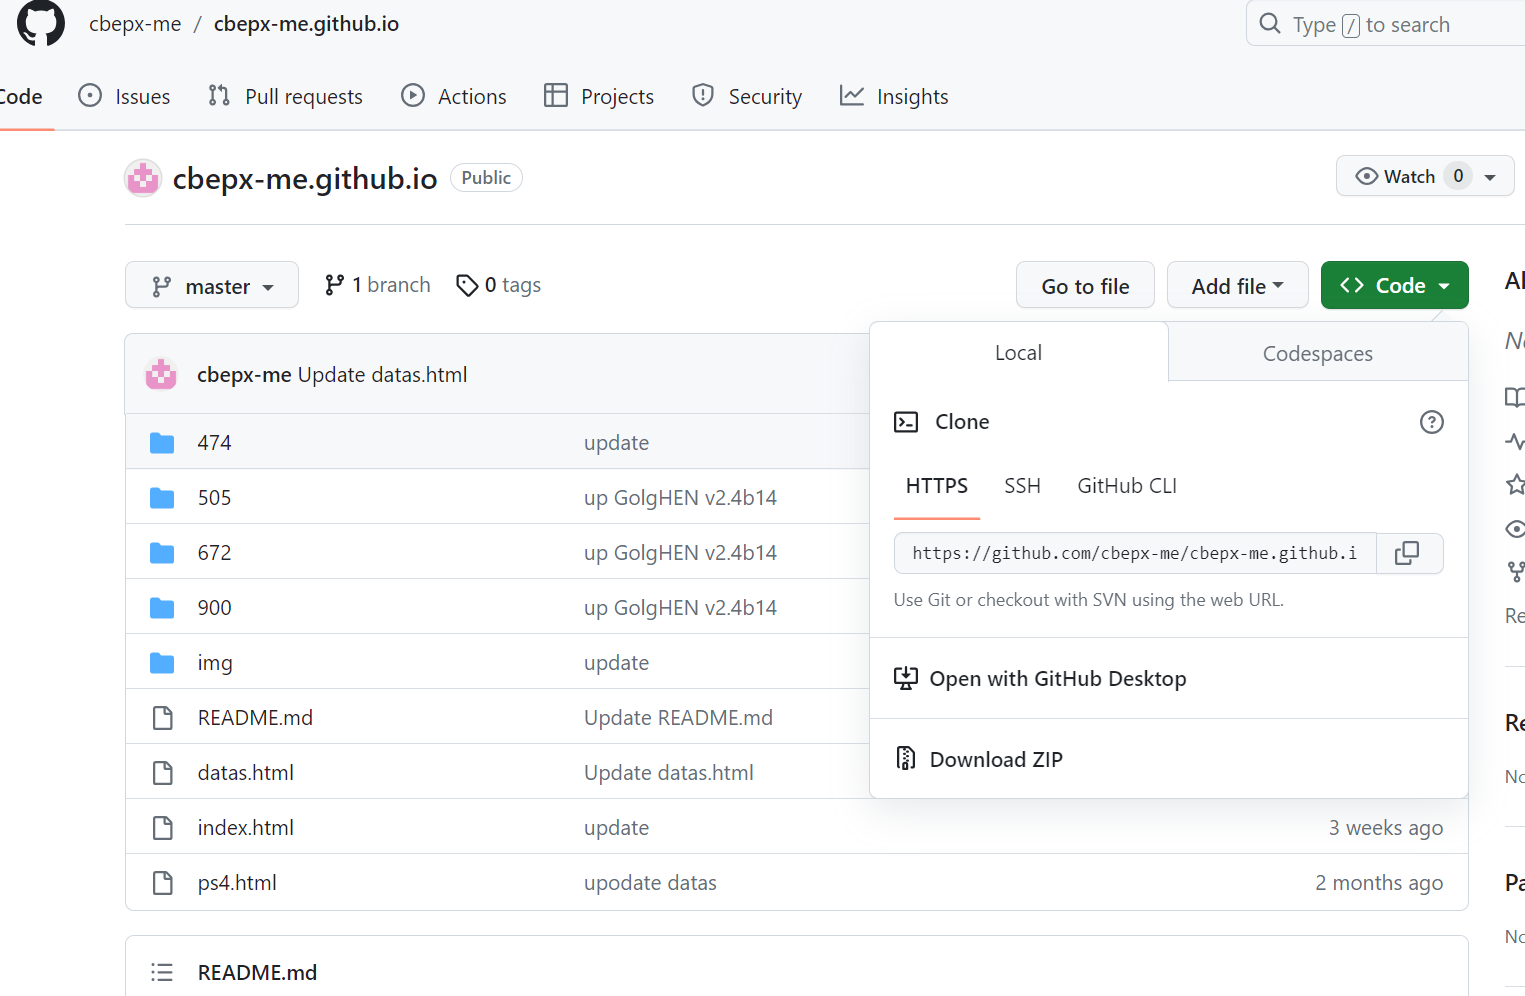
Task: Copy the HTTPS clone URL
Action: (x=1407, y=553)
